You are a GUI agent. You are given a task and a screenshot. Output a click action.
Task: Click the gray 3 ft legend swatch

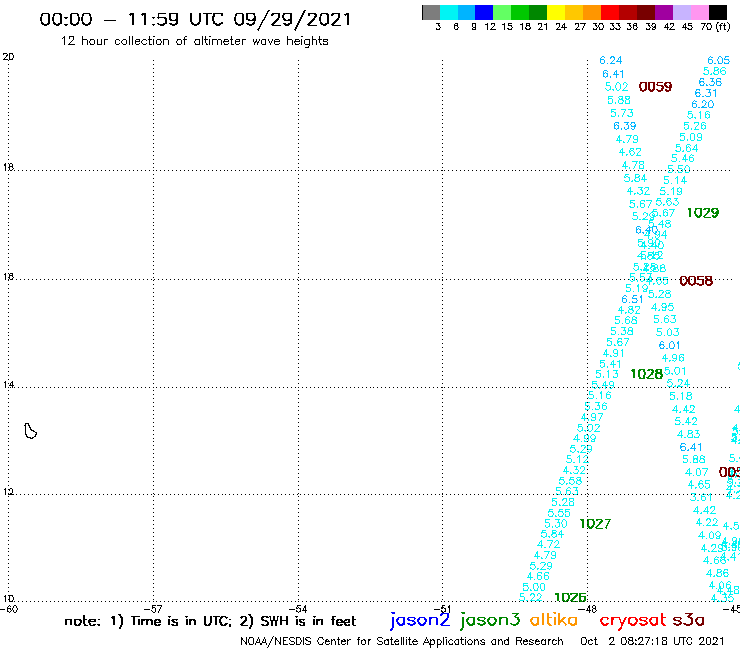pyautogui.click(x=431, y=12)
